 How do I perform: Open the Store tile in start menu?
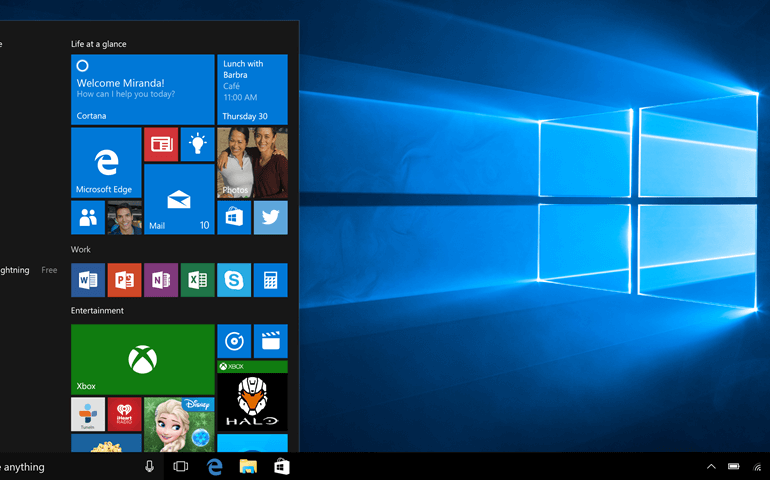pos(234,218)
